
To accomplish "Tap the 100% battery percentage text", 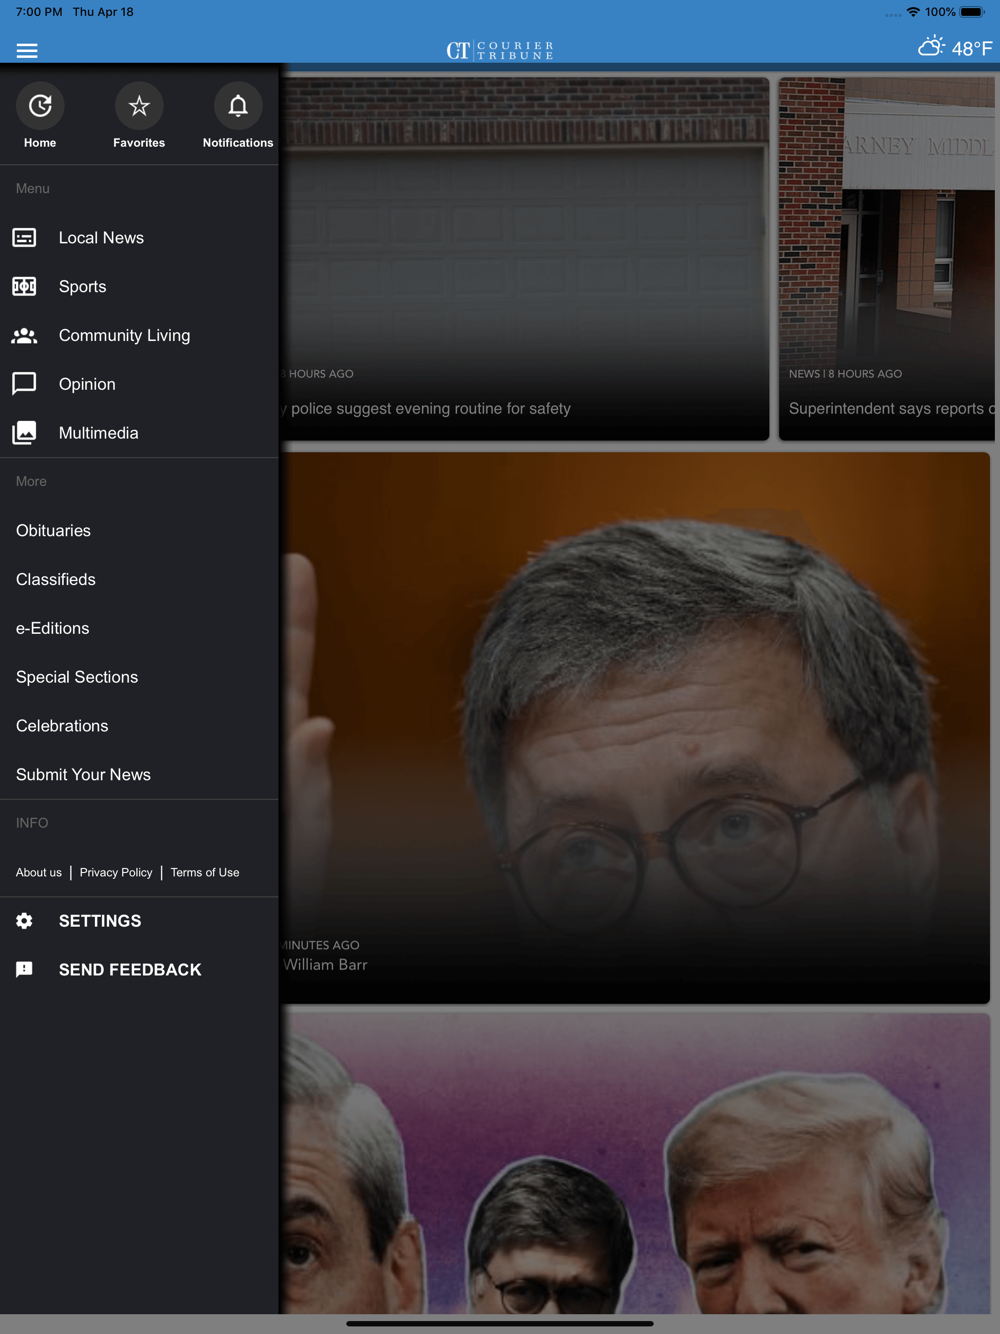I will click(940, 12).
